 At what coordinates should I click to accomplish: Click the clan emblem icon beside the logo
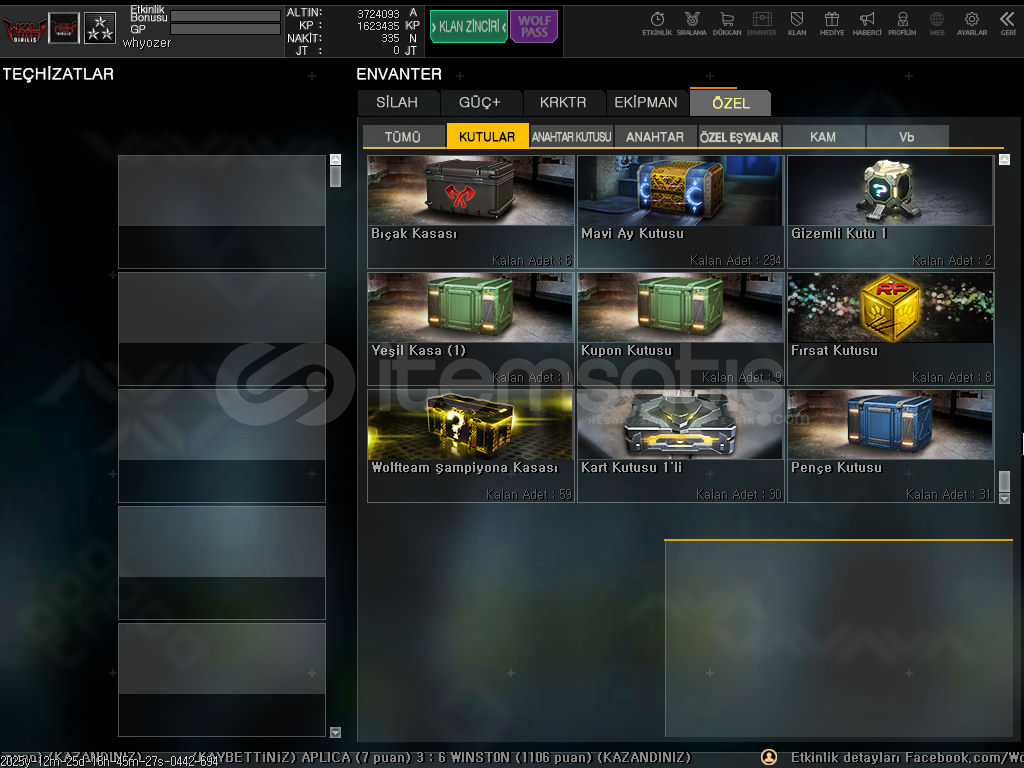[64, 28]
